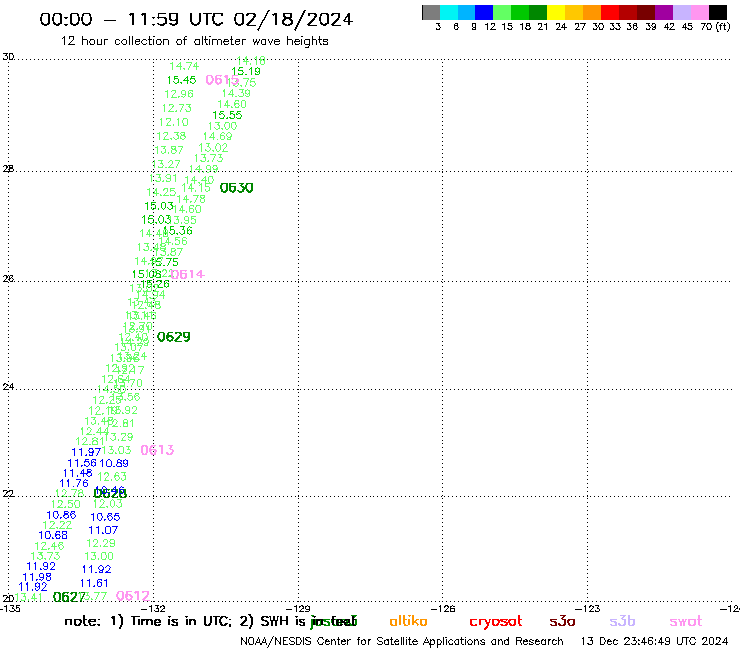Screen dimensions: 740x650
Task: Click the 13.91 wave height value
Action: tap(163, 178)
